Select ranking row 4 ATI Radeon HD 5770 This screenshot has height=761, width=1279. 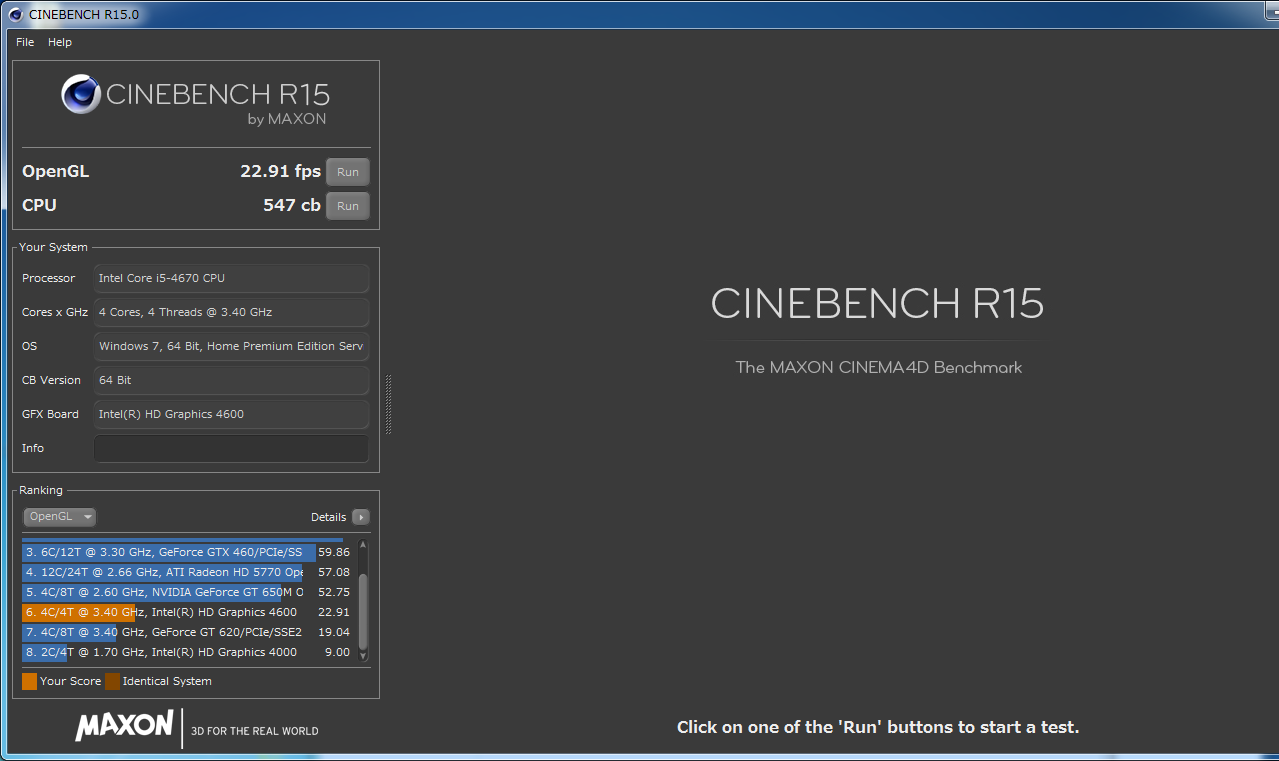pos(187,572)
